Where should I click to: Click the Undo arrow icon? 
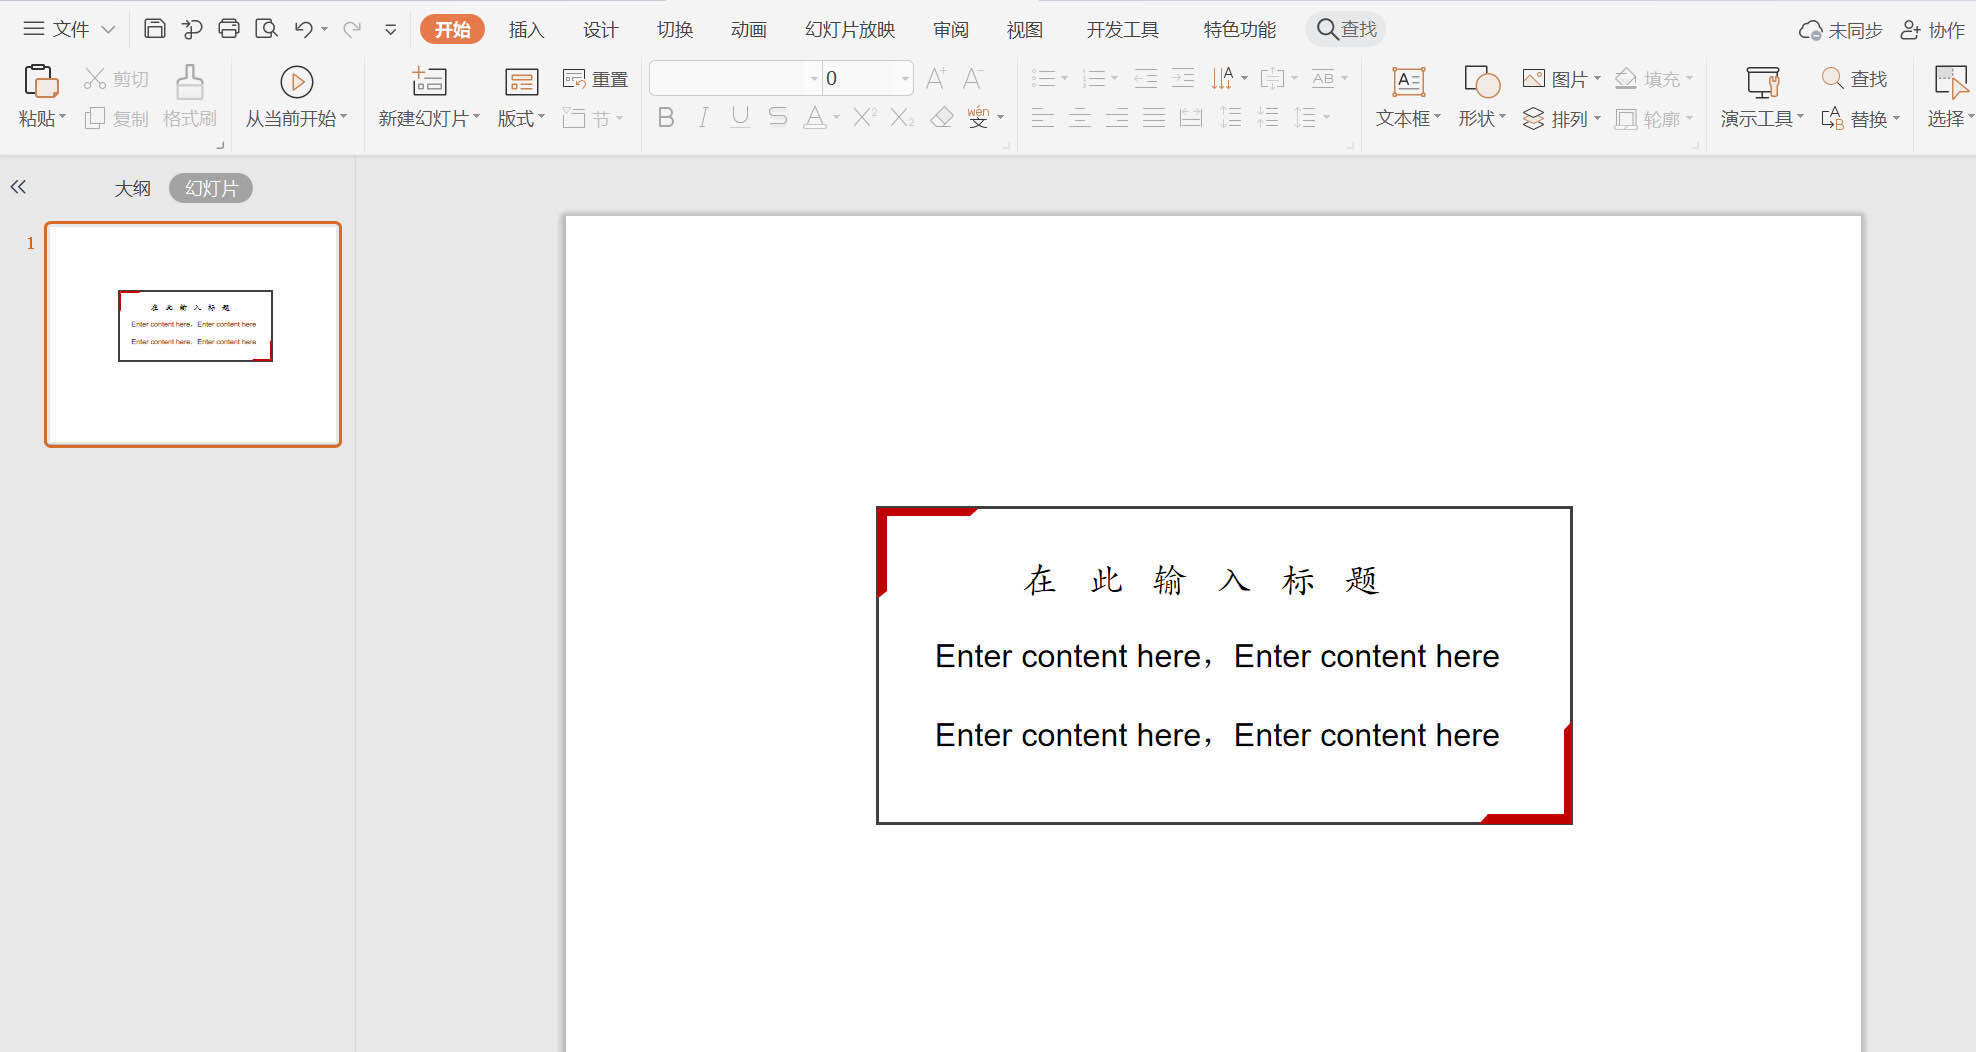point(303,29)
